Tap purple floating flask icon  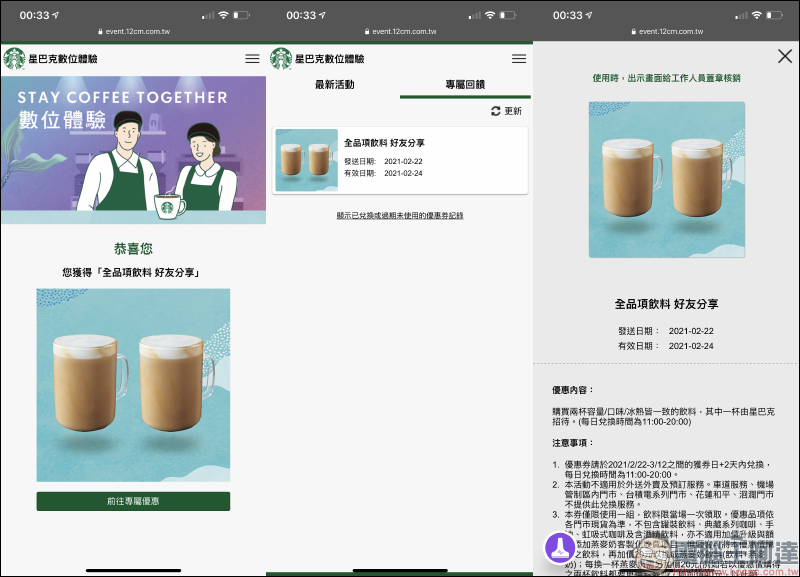pos(560,547)
